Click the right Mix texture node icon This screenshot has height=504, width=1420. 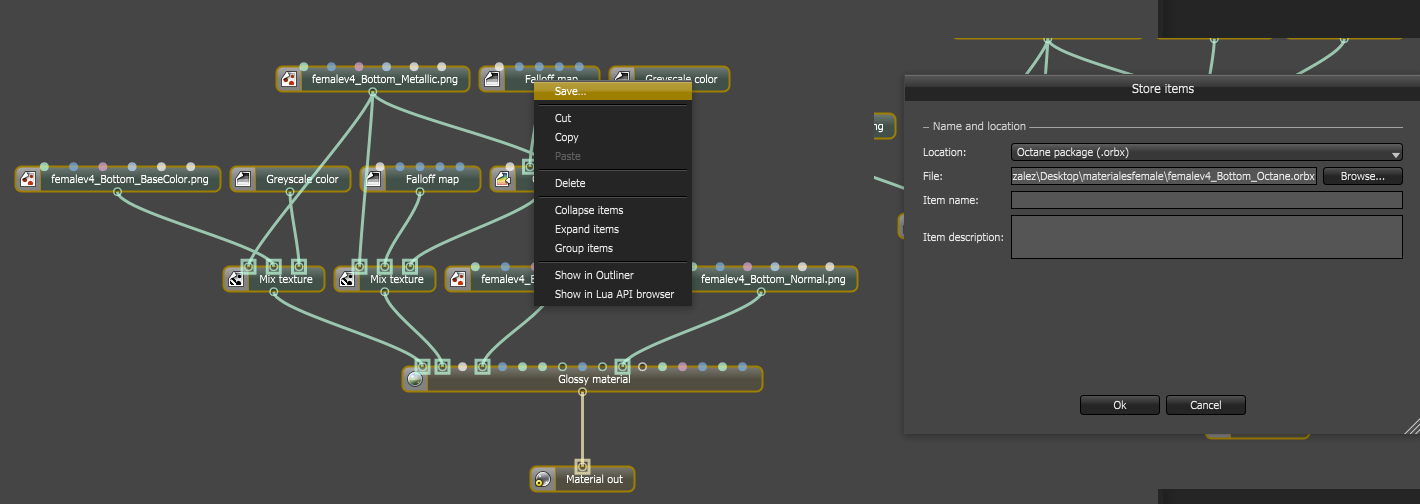pyautogui.click(x=347, y=280)
